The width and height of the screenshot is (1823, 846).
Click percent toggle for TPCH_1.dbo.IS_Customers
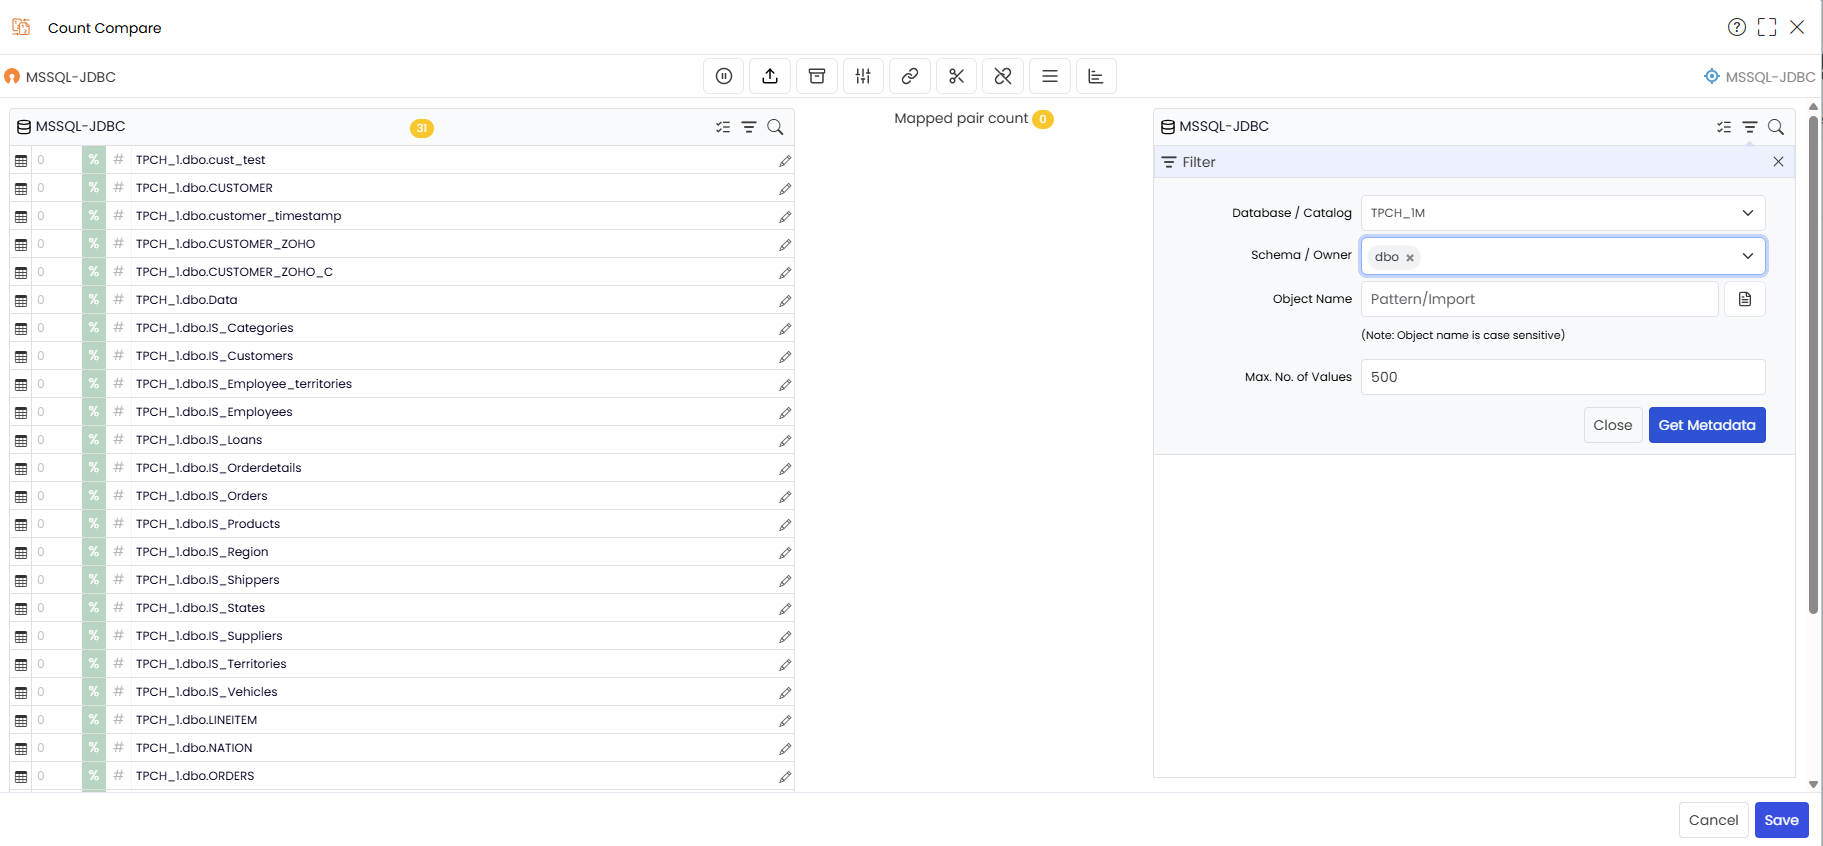pos(93,356)
